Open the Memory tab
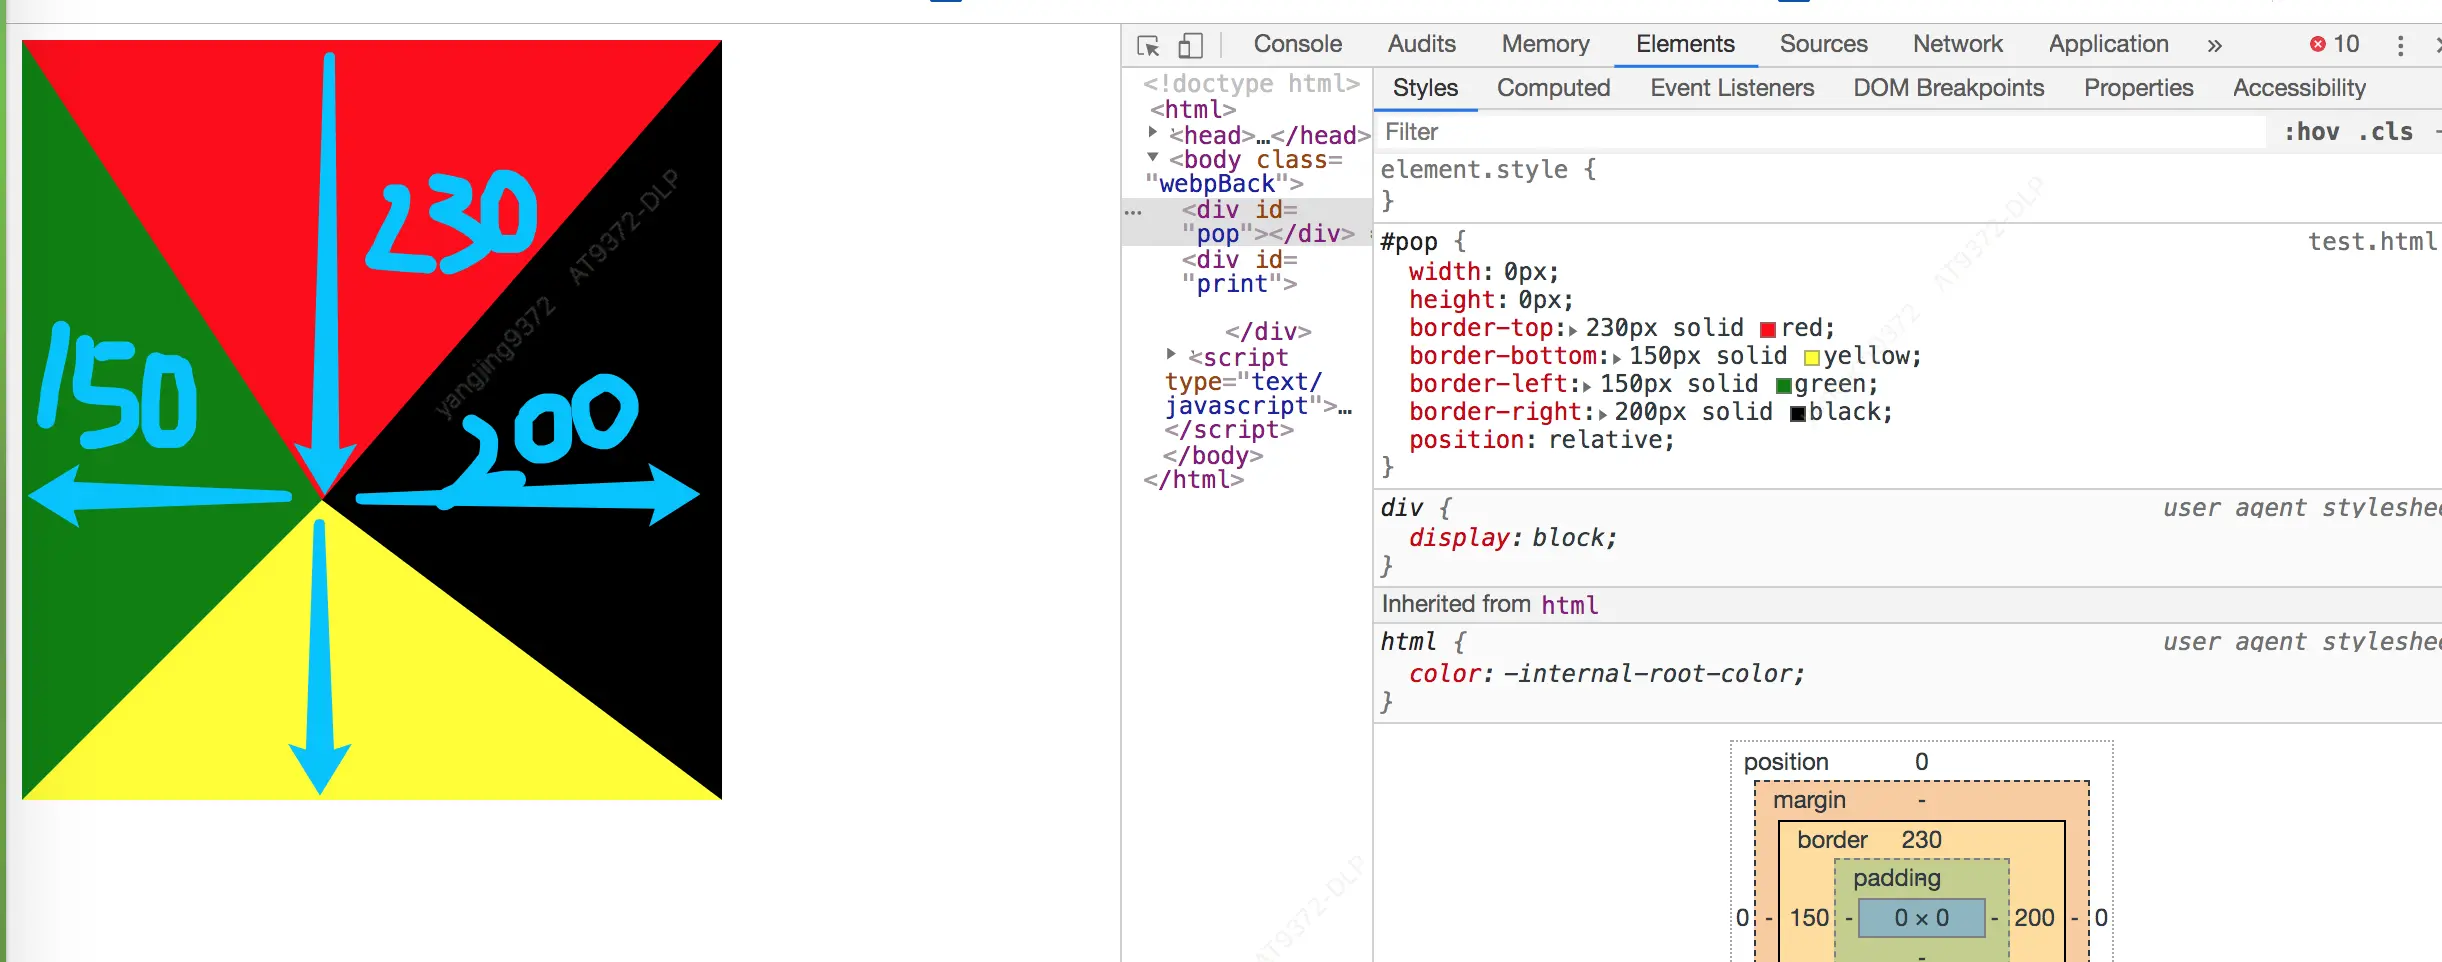This screenshot has width=2442, height=962. point(1545,44)
